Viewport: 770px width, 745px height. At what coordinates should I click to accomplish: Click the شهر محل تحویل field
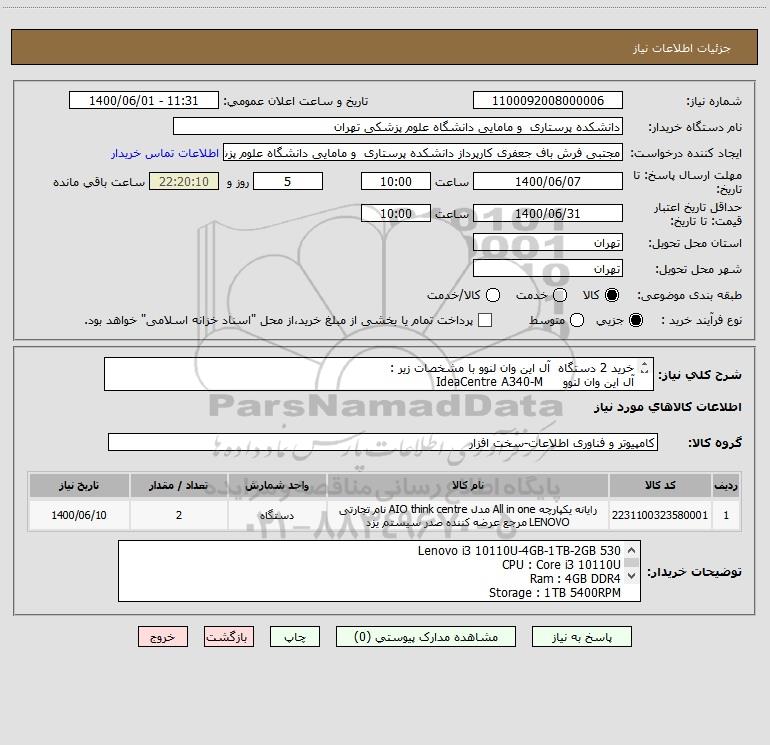coord(548,269)
